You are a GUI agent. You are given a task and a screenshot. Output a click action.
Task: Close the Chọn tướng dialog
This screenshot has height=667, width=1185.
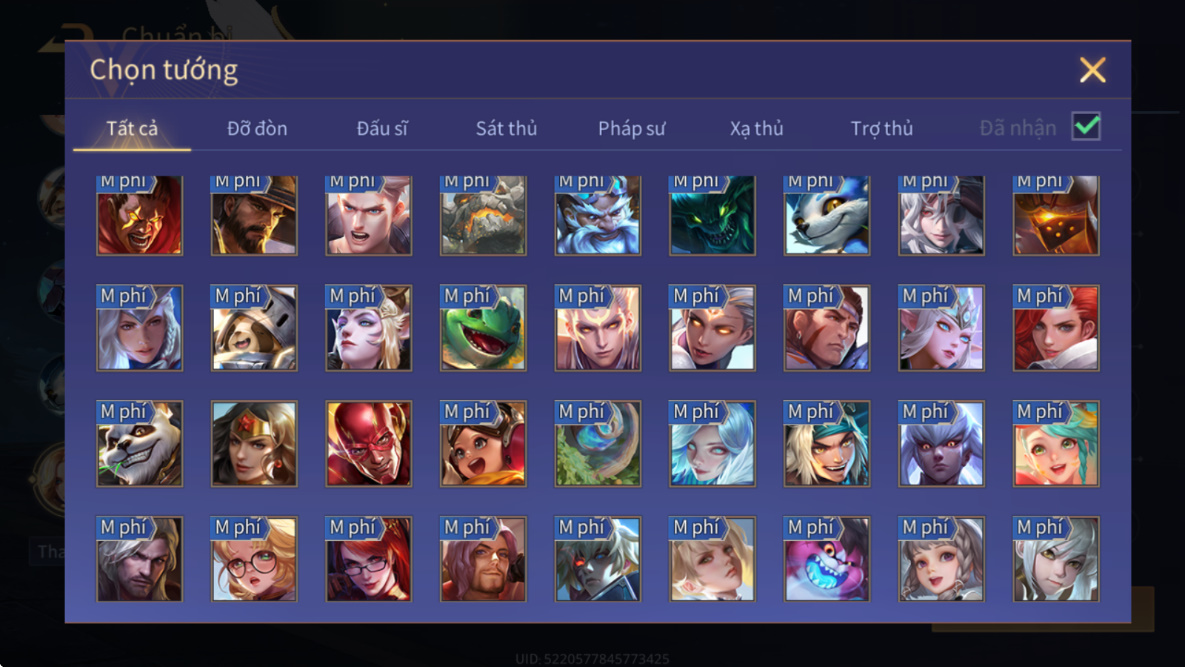(1092, 70)
